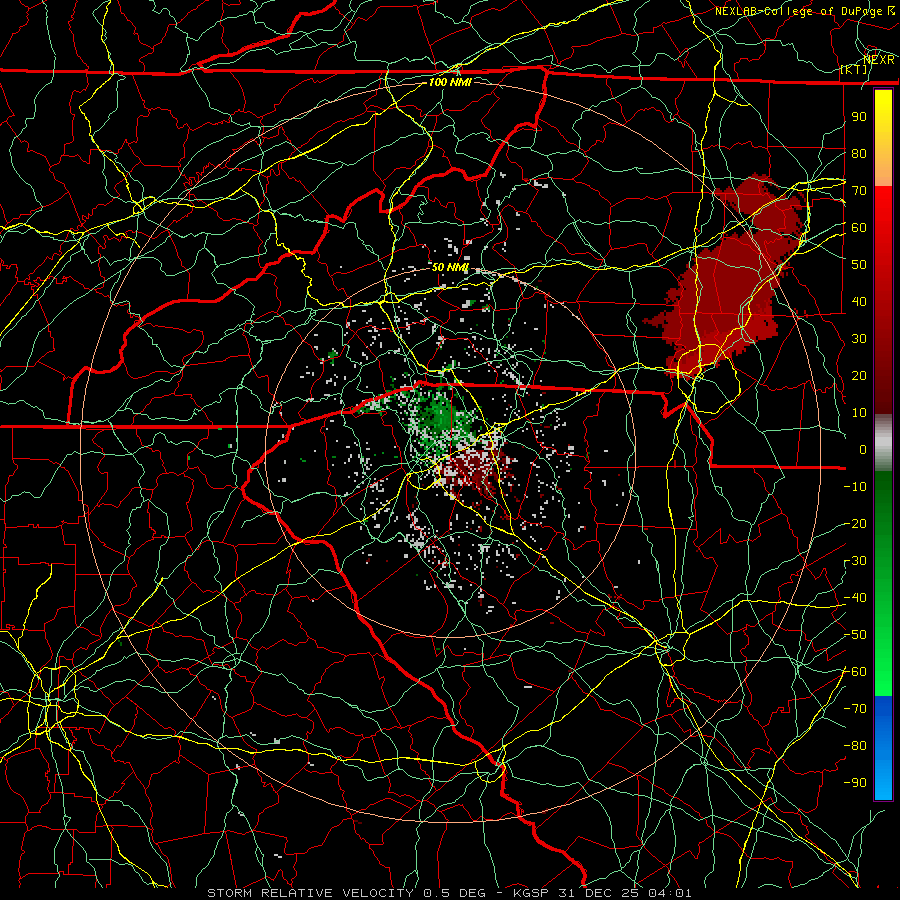Image resolution: width=900 pixels, height=900 pixels.
Task: Click the positive 40 value on the velocity scale
Action: [x=859, y=301]
